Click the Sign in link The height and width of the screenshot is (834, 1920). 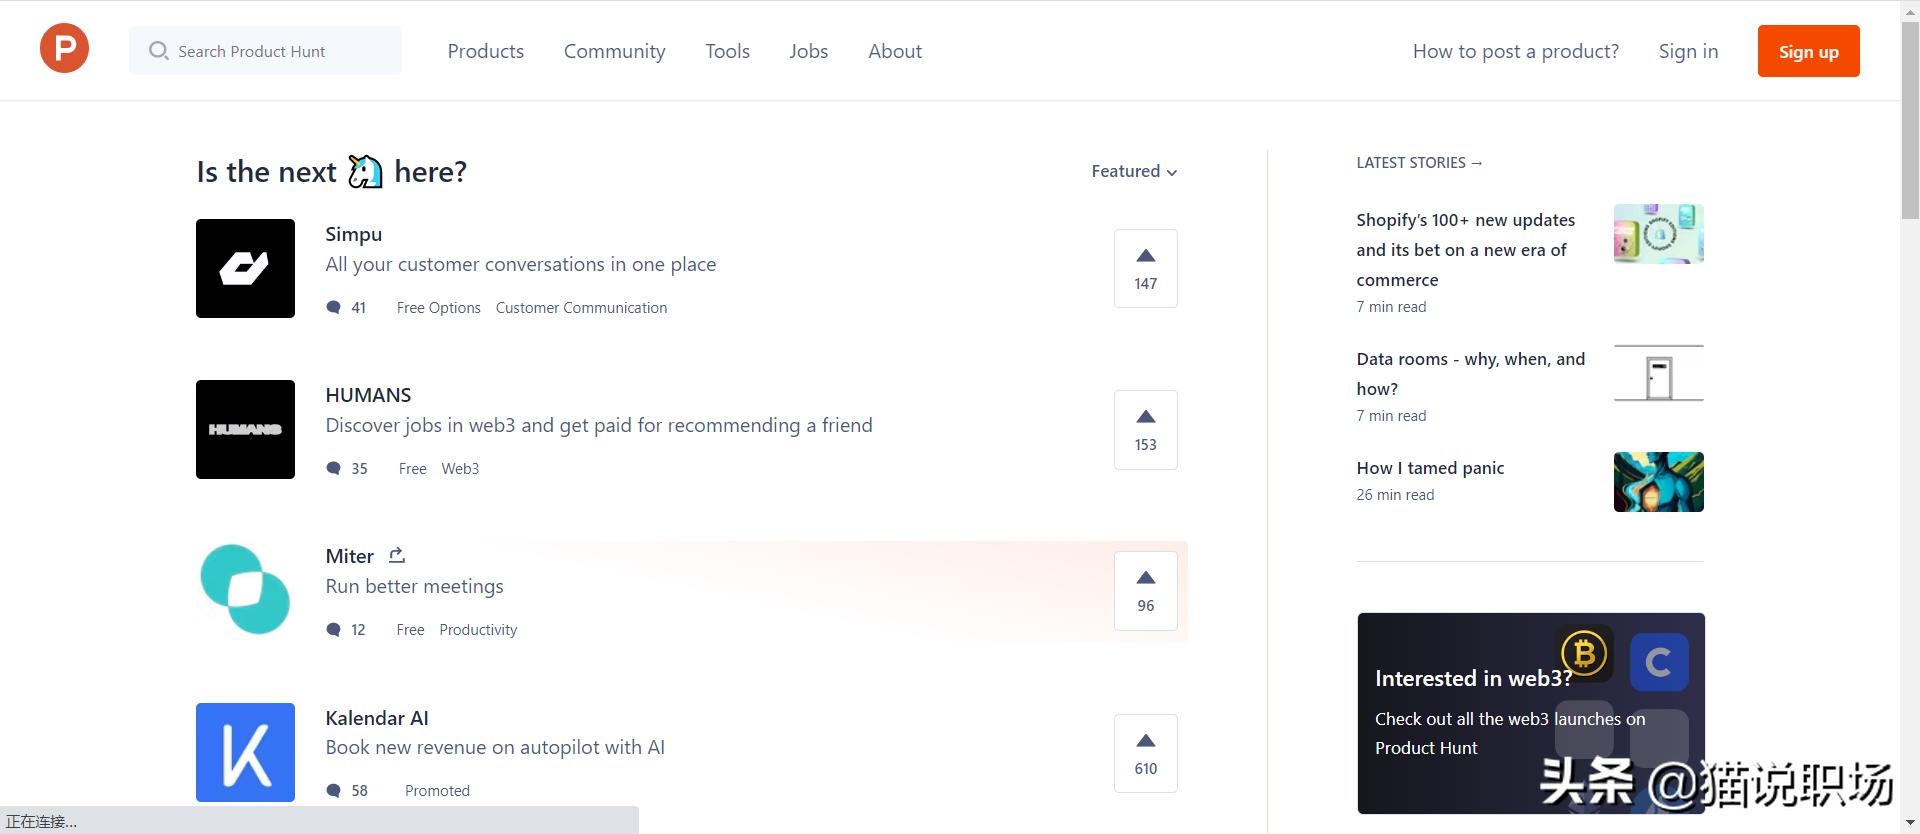(x=1688, y=51)
